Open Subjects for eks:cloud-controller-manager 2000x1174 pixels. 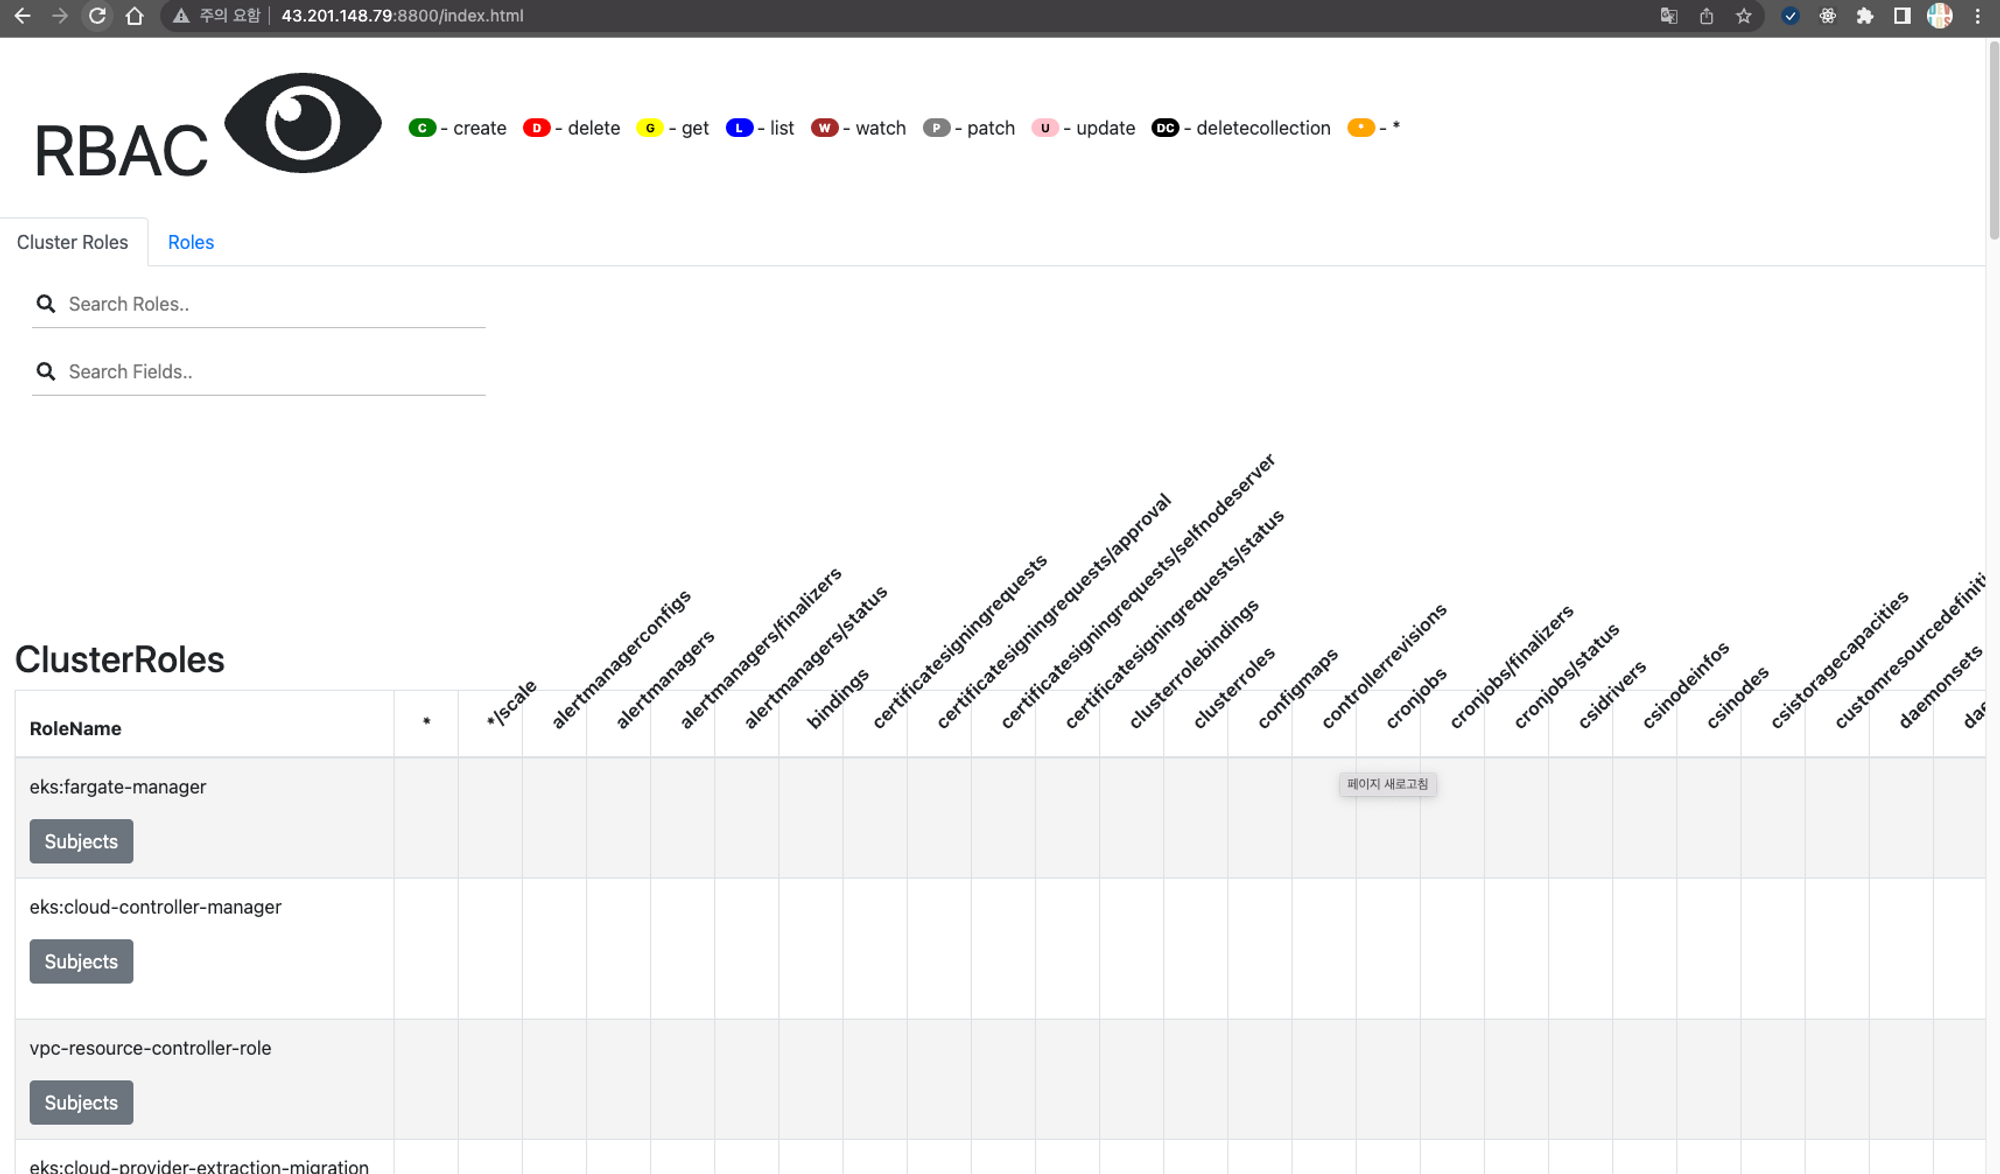click(x=81, y=961)
